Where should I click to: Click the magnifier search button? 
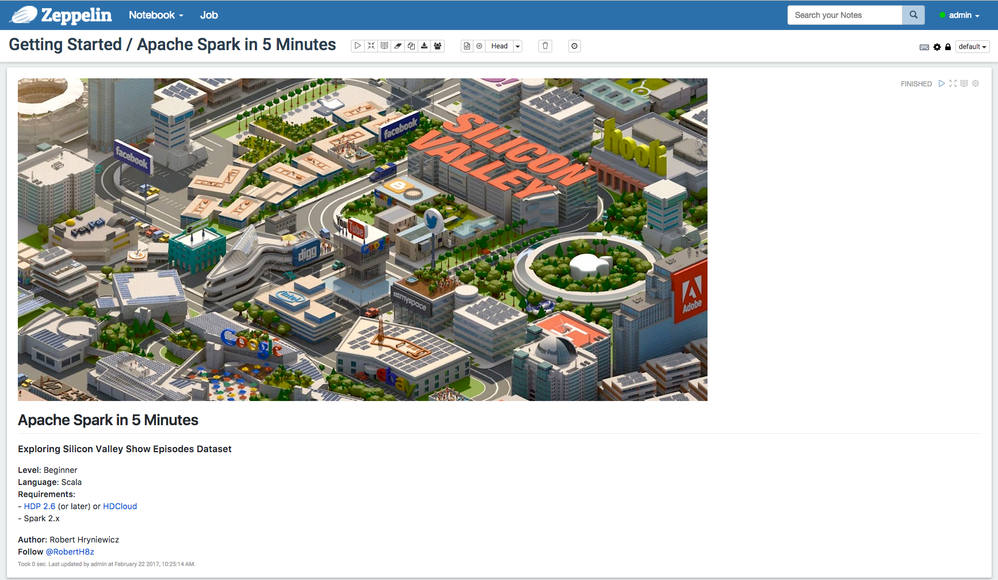tap(913, 15)
